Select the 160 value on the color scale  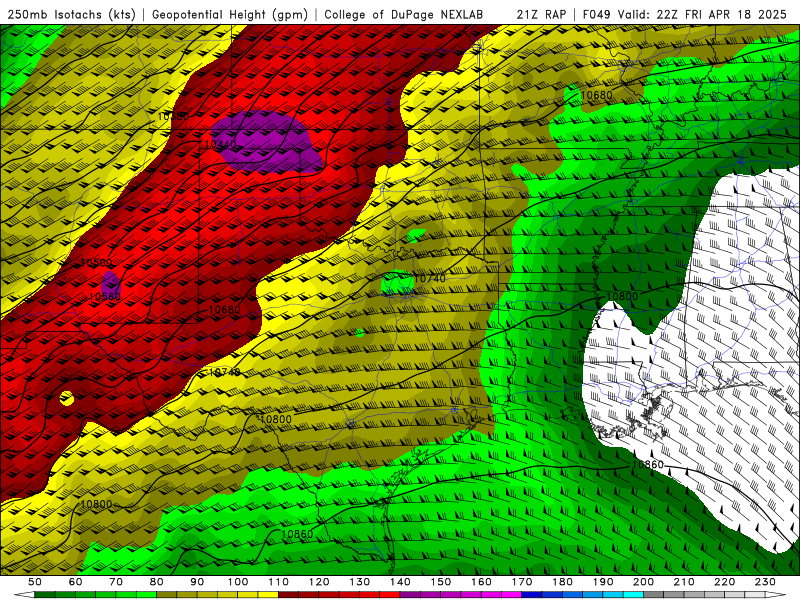[x=481, y=582]
